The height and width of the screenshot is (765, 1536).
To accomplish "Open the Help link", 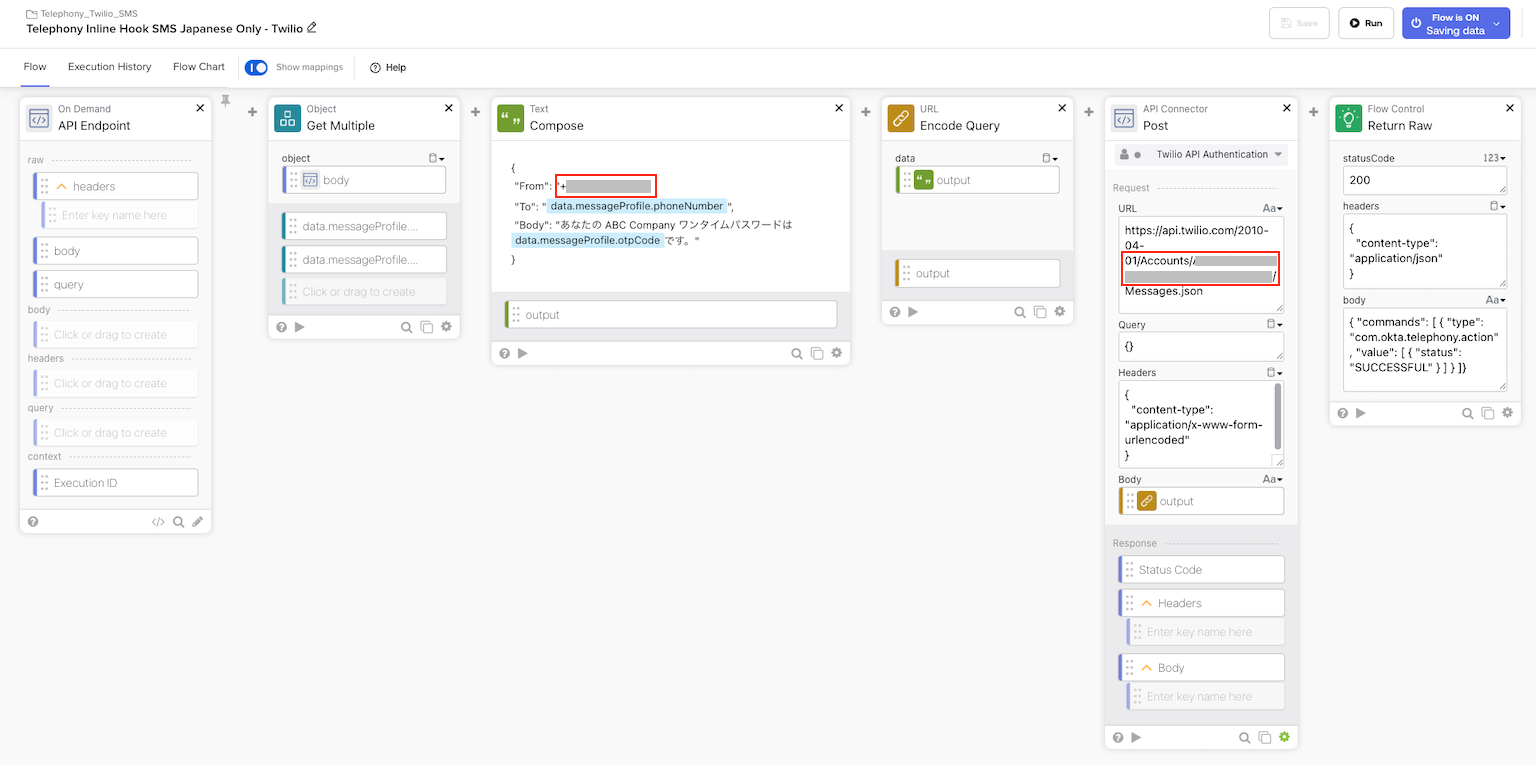I will [x=388, y=67].
